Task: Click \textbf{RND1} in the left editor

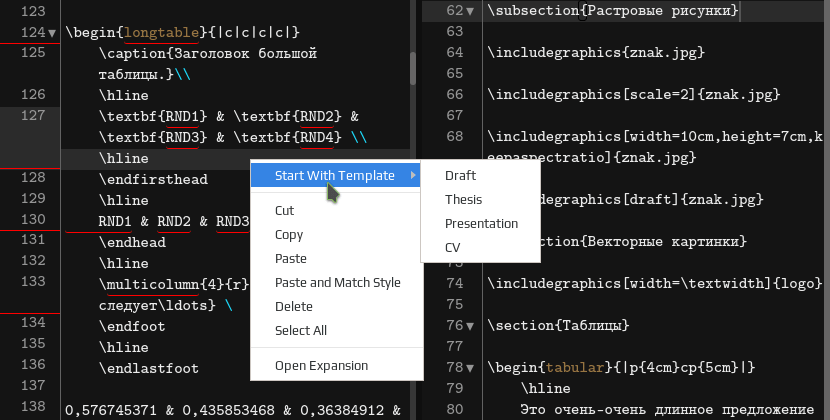Action: 153,116
